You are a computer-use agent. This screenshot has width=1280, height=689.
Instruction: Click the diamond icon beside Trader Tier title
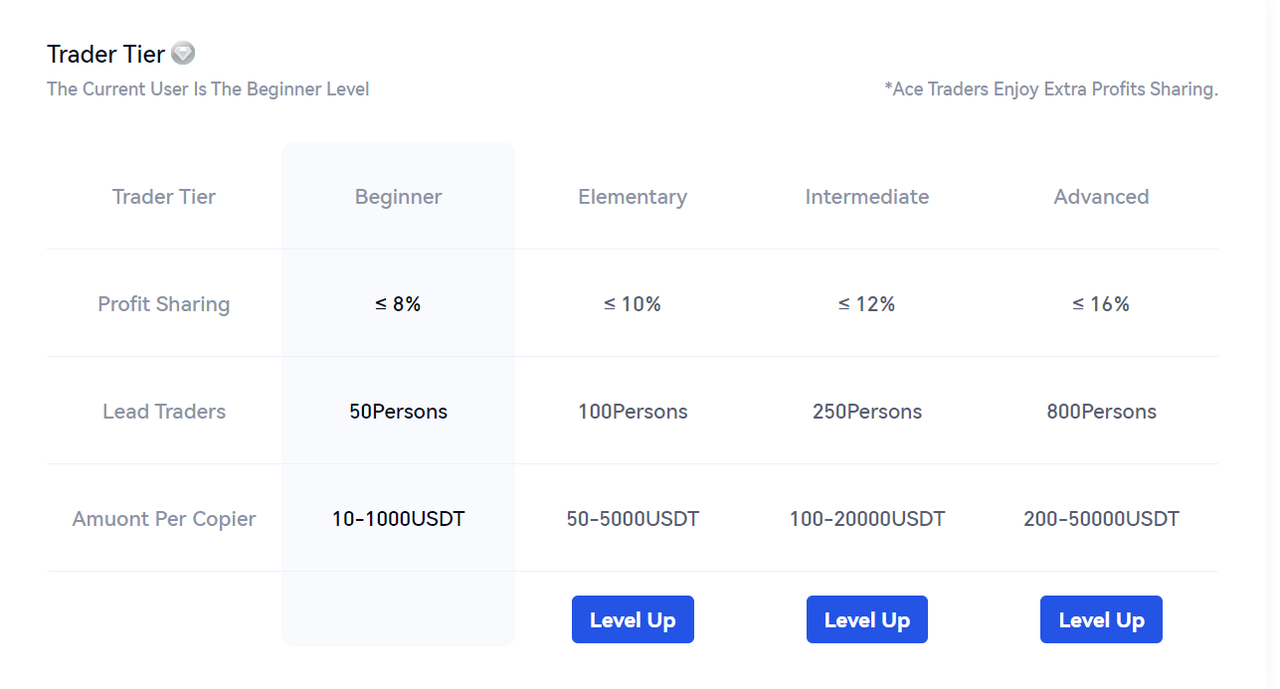(x=183, y=53)
